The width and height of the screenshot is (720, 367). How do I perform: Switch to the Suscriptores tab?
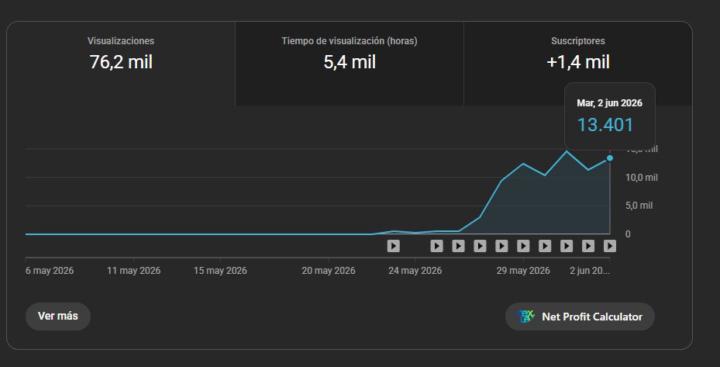tap(578, 64)
